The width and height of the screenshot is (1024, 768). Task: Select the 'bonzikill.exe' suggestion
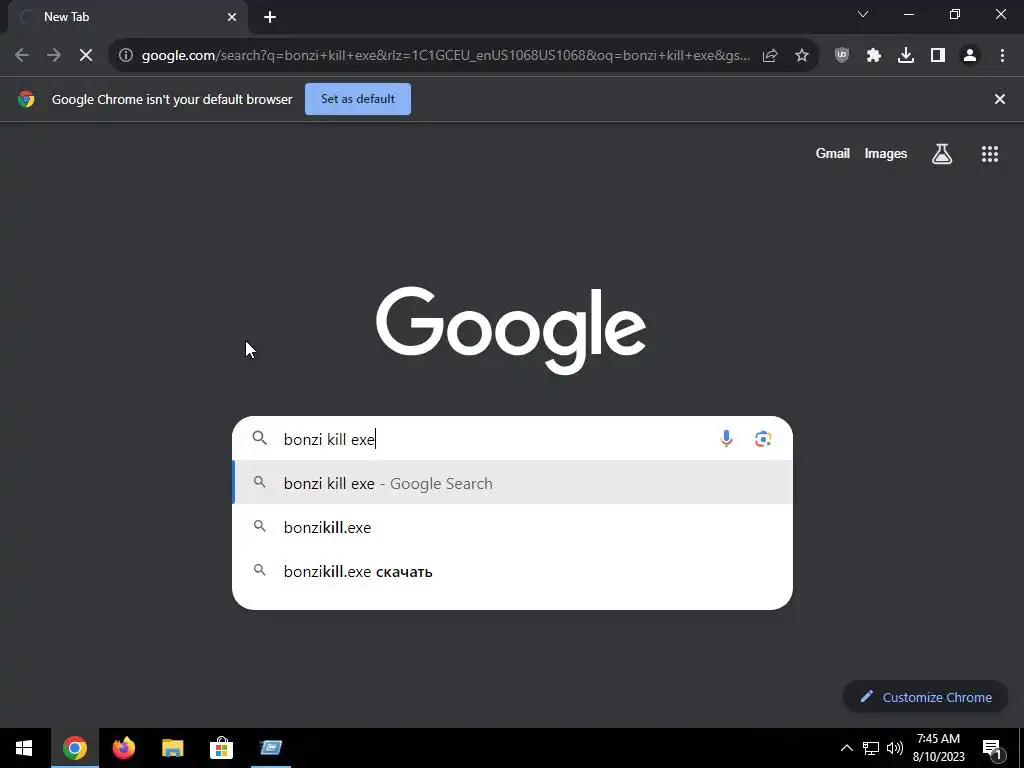click(x=513, y=527)
